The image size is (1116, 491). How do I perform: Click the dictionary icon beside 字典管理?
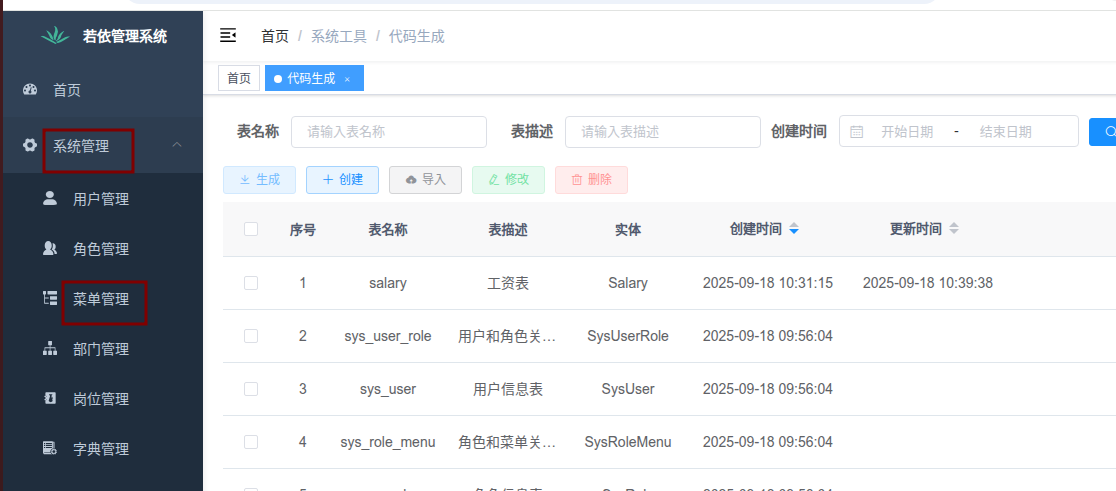point(50,448)
